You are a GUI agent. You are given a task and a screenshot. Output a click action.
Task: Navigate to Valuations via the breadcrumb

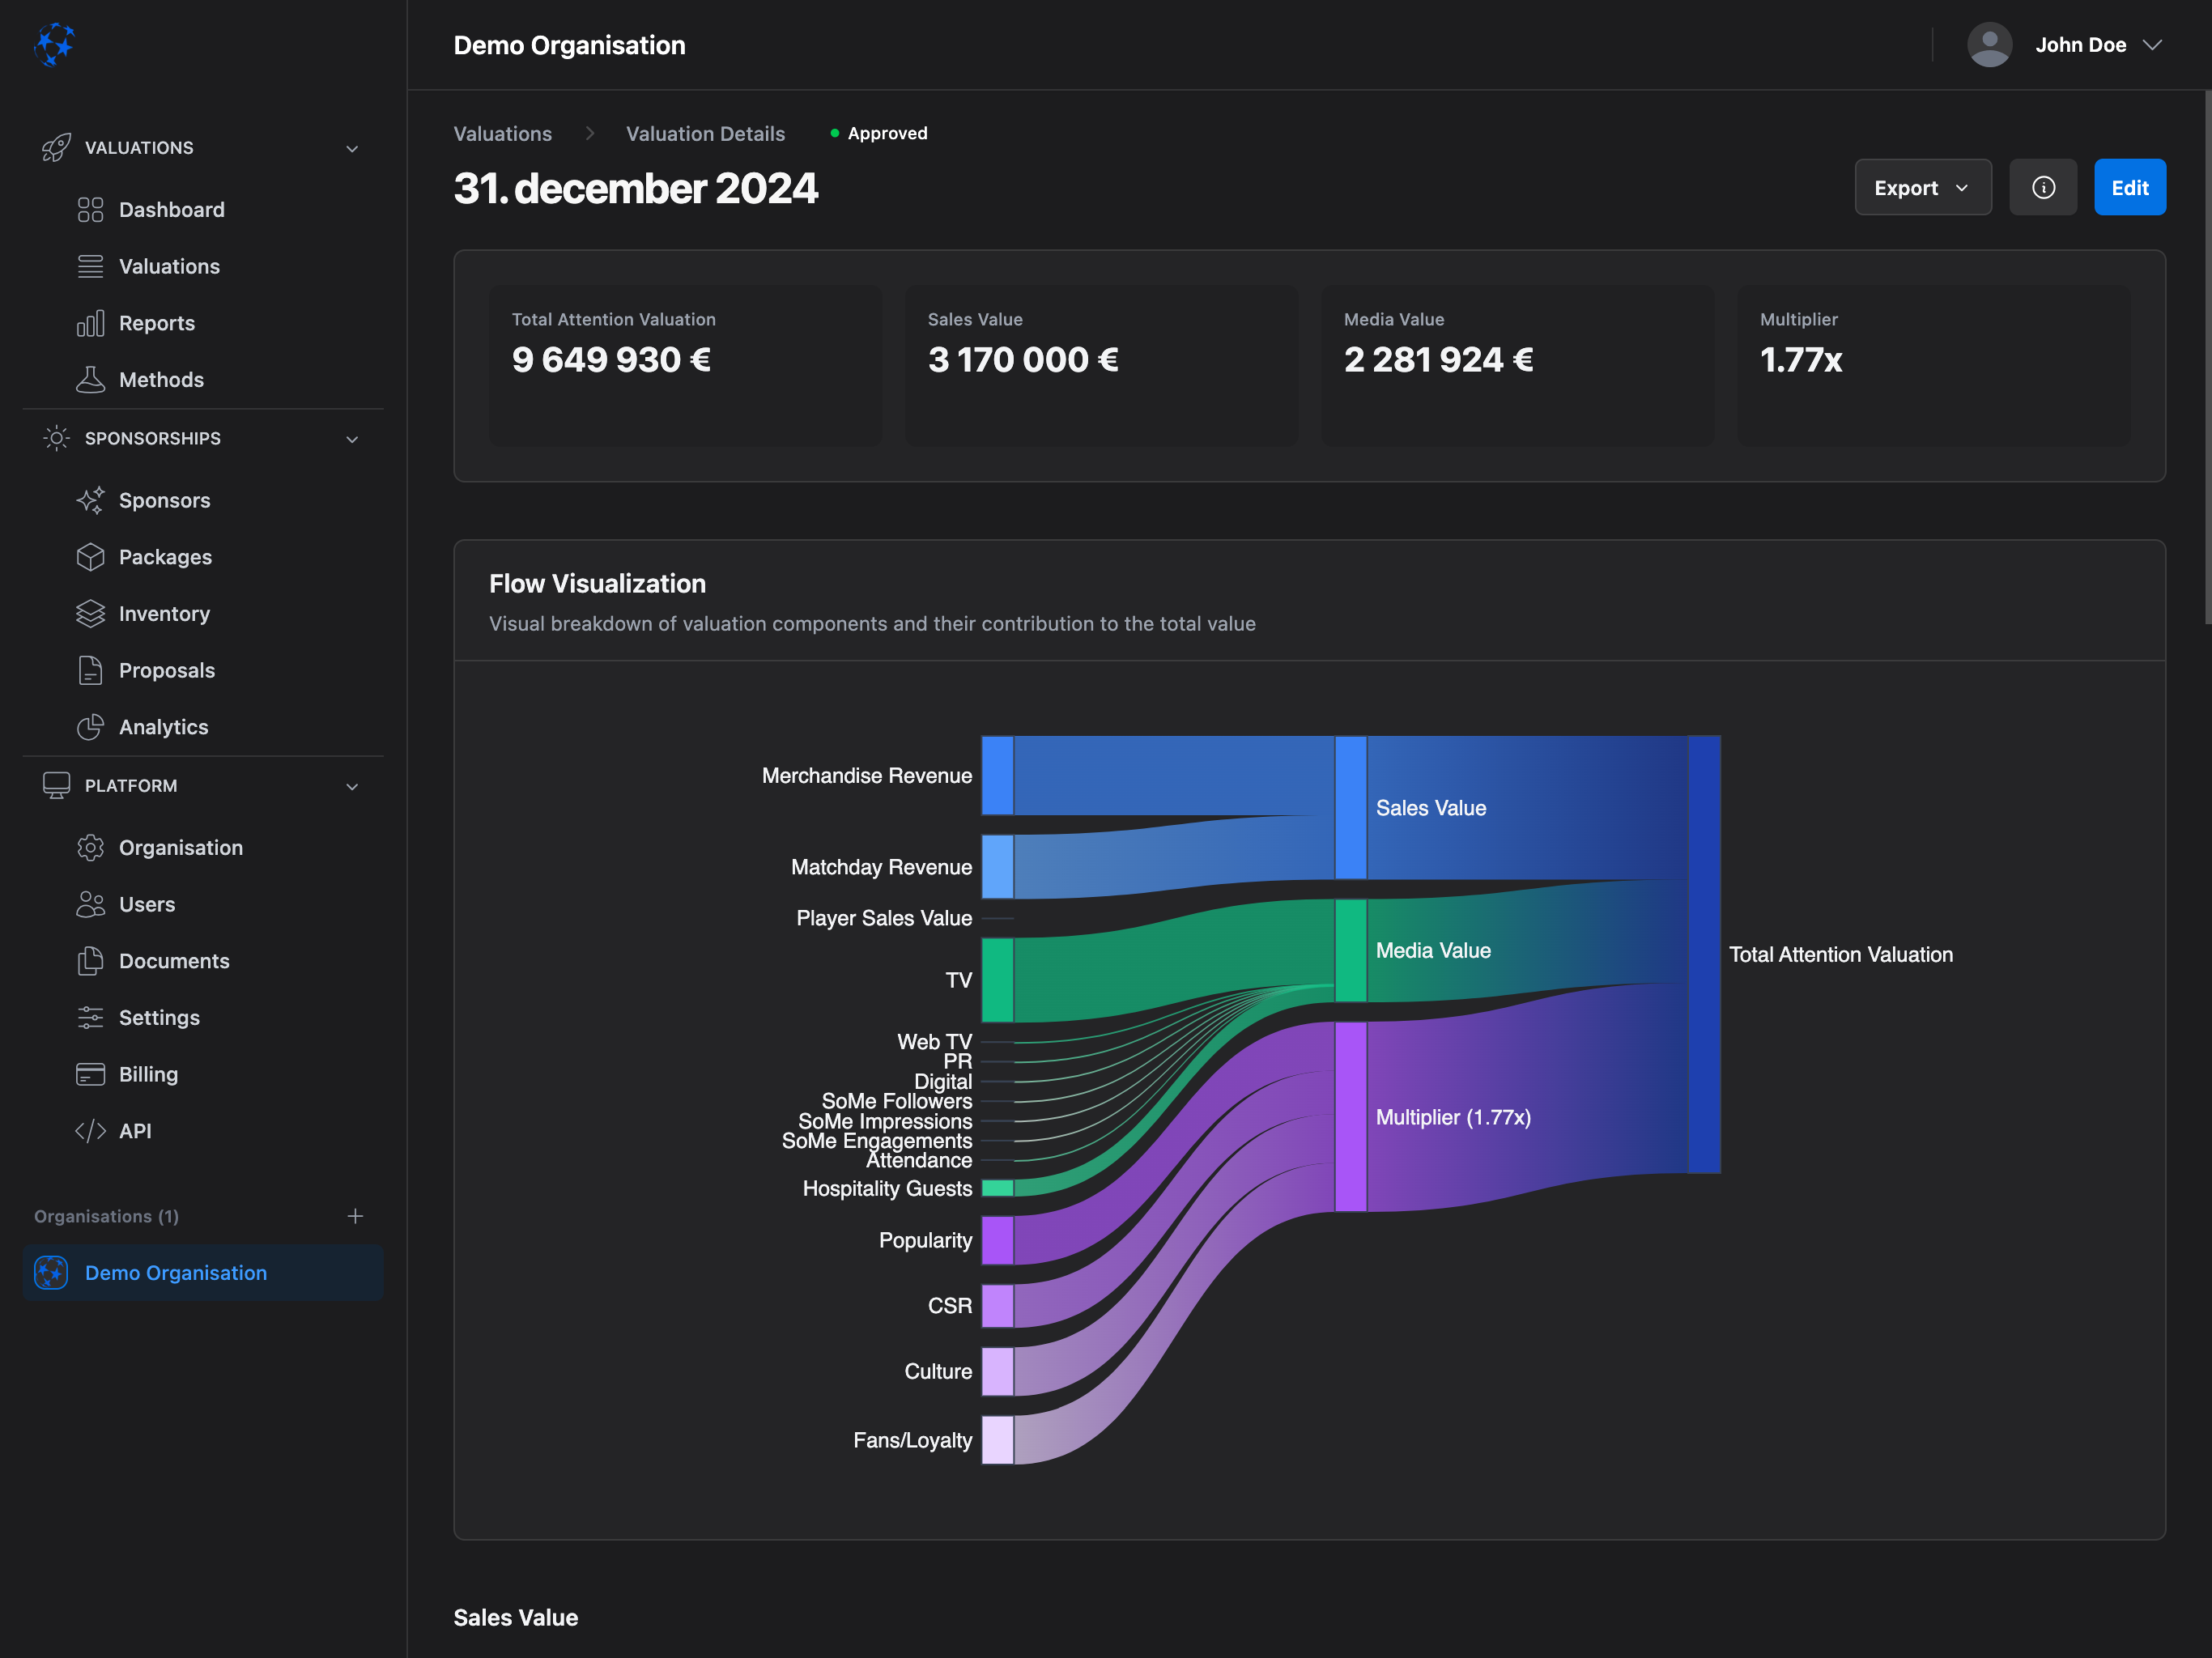[x=503, y=133]
